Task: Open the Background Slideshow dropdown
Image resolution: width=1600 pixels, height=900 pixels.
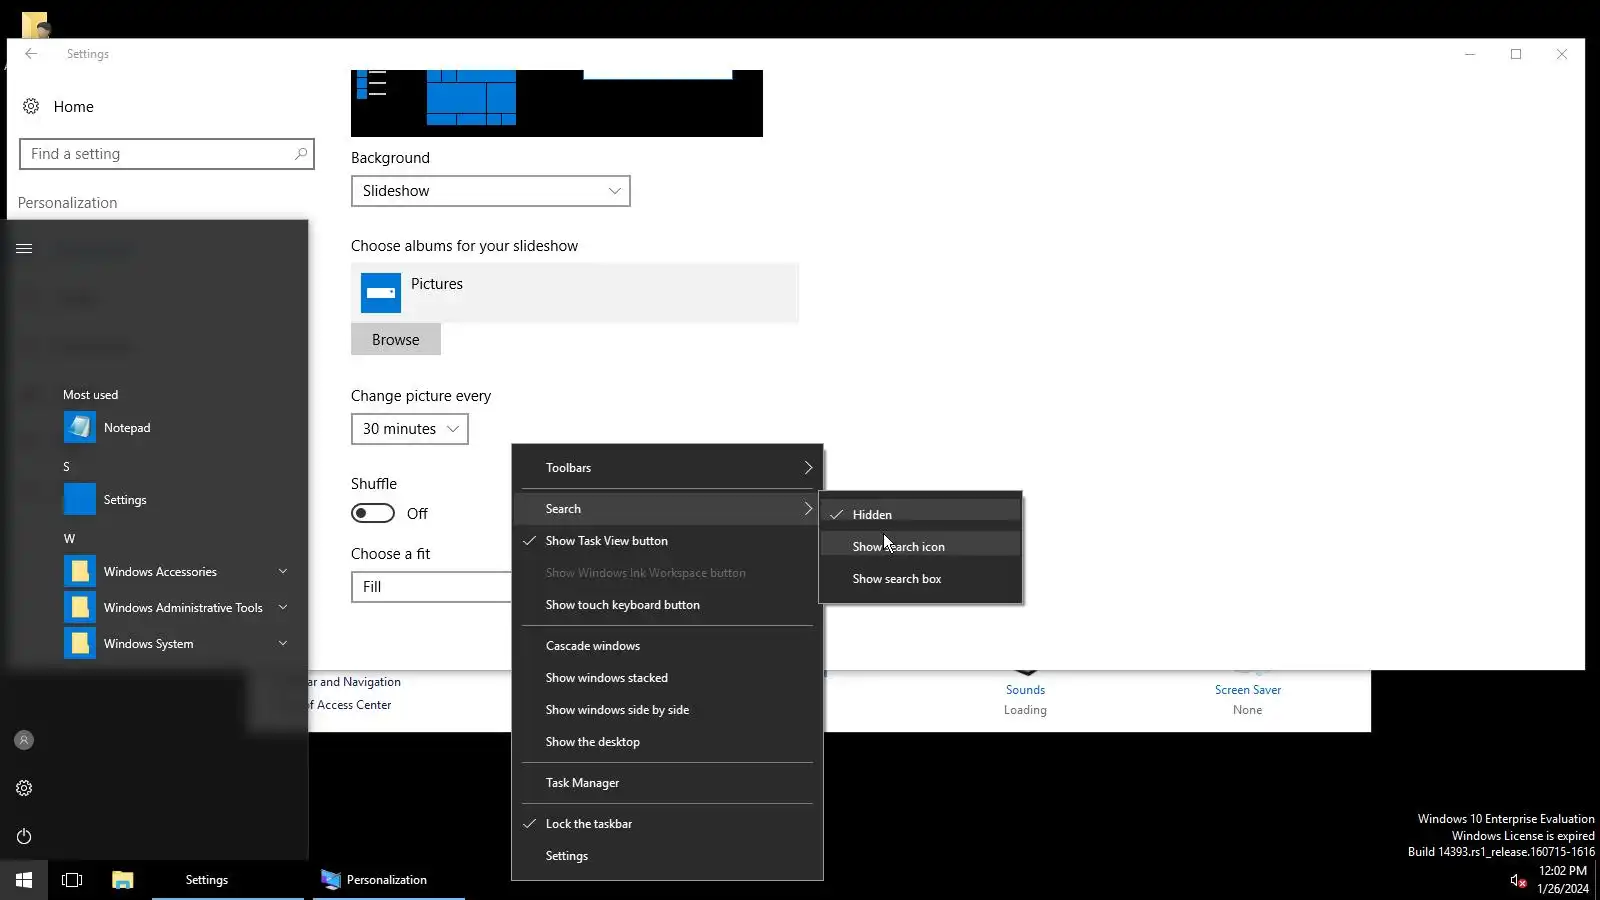Action: tap(491, 191)
